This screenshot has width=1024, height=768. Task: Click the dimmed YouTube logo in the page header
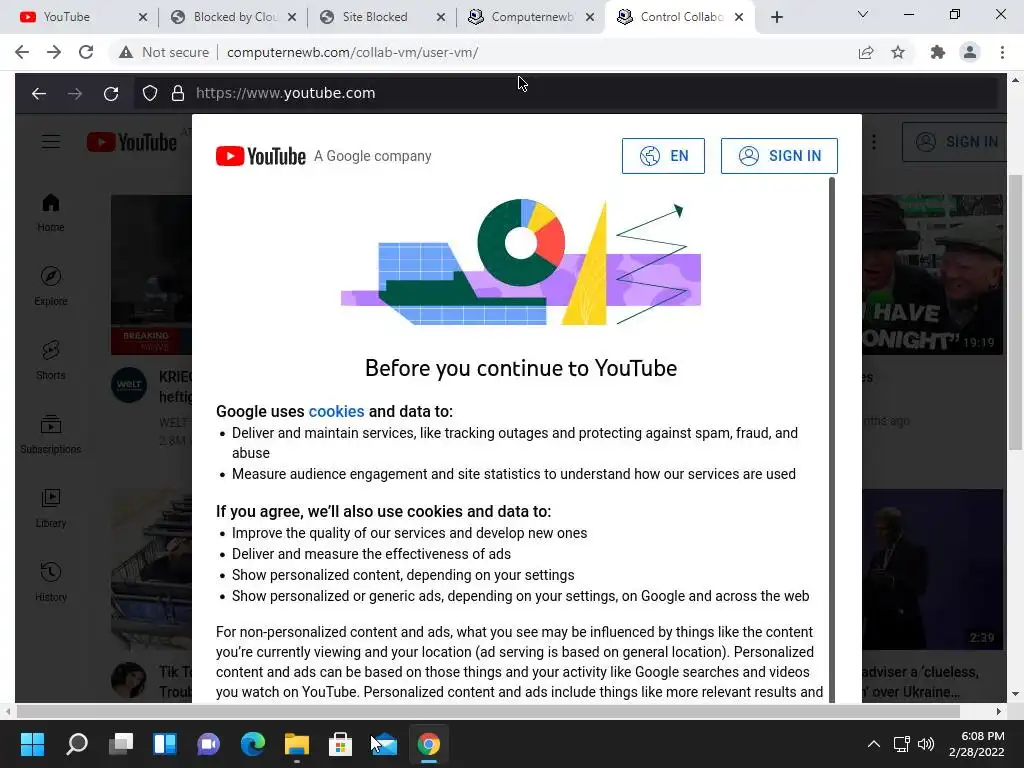click(131, 142)
